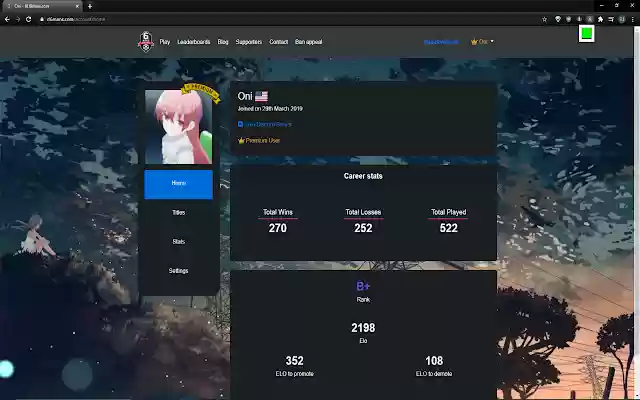Close the Oni browser tab

pyautogui.click(x=77, y=6)
